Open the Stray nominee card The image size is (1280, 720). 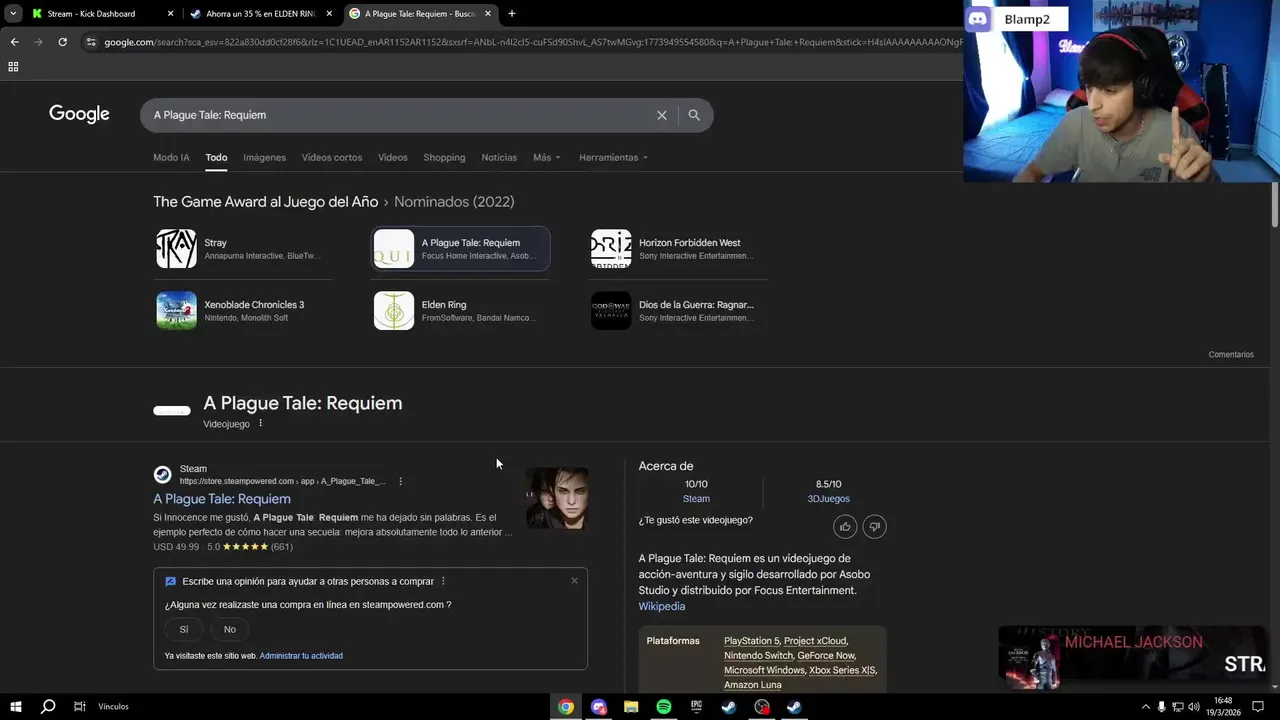click(243, 249)
